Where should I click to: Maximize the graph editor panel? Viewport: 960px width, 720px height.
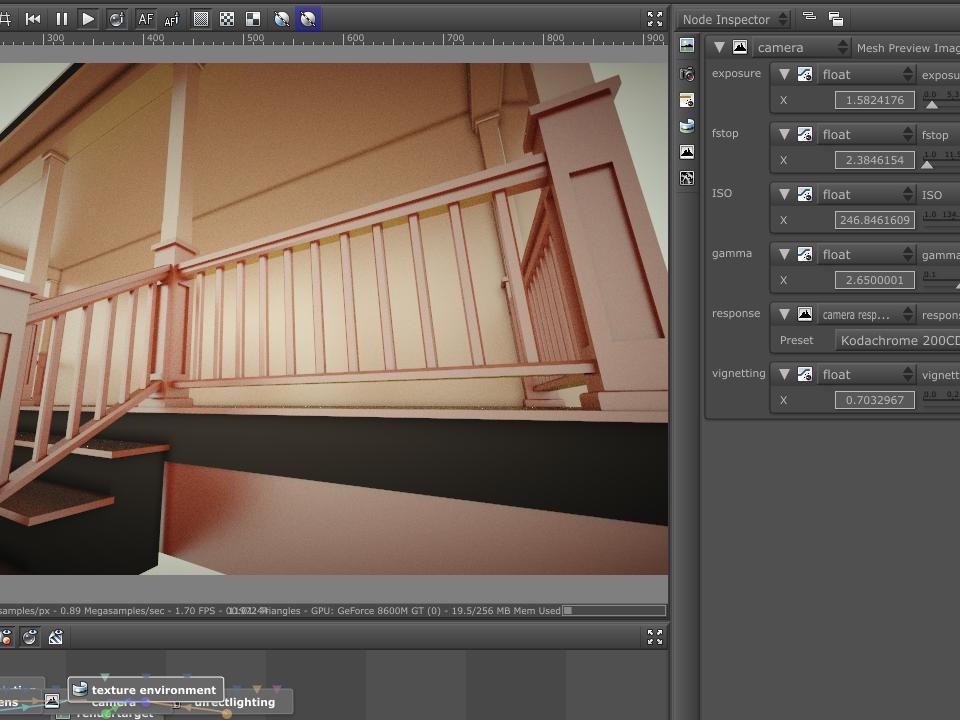(654, 637)
